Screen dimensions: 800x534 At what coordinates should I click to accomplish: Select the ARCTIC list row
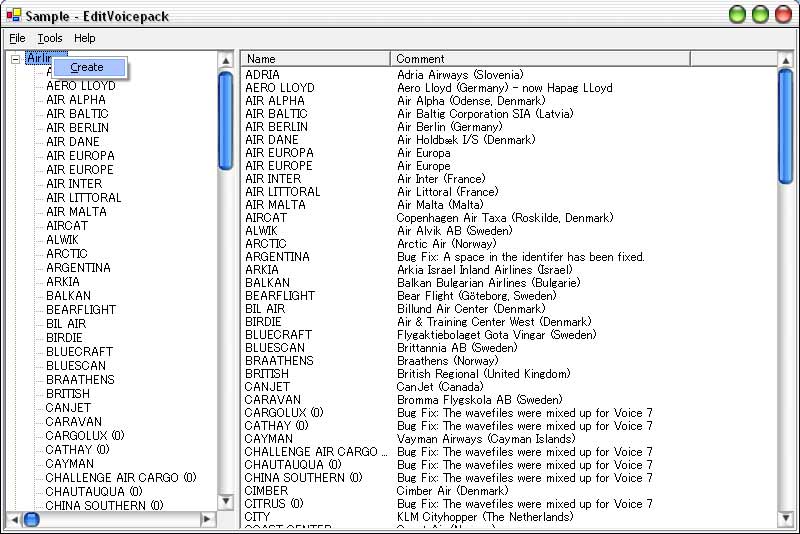(x=508, y=244)
